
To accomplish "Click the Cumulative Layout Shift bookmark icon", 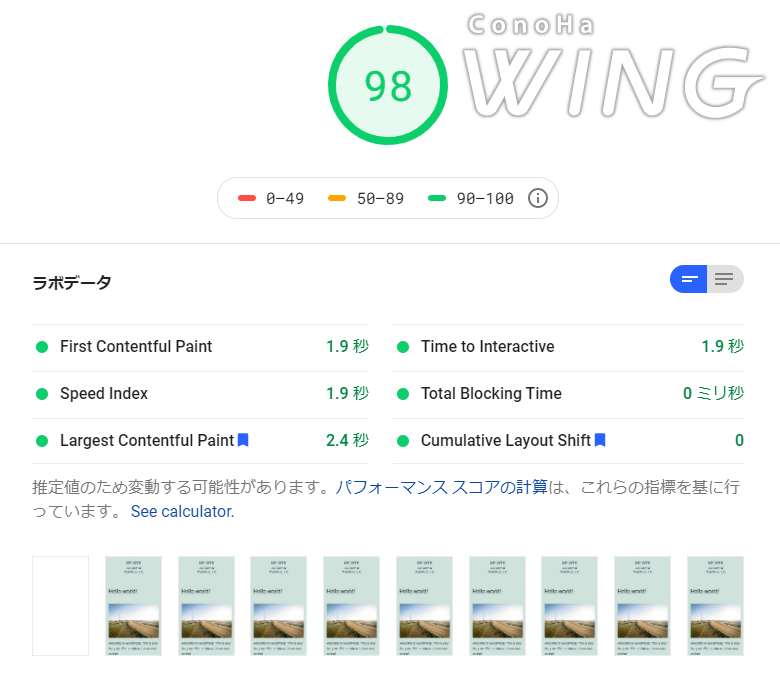I will click(x=600, y=440).
